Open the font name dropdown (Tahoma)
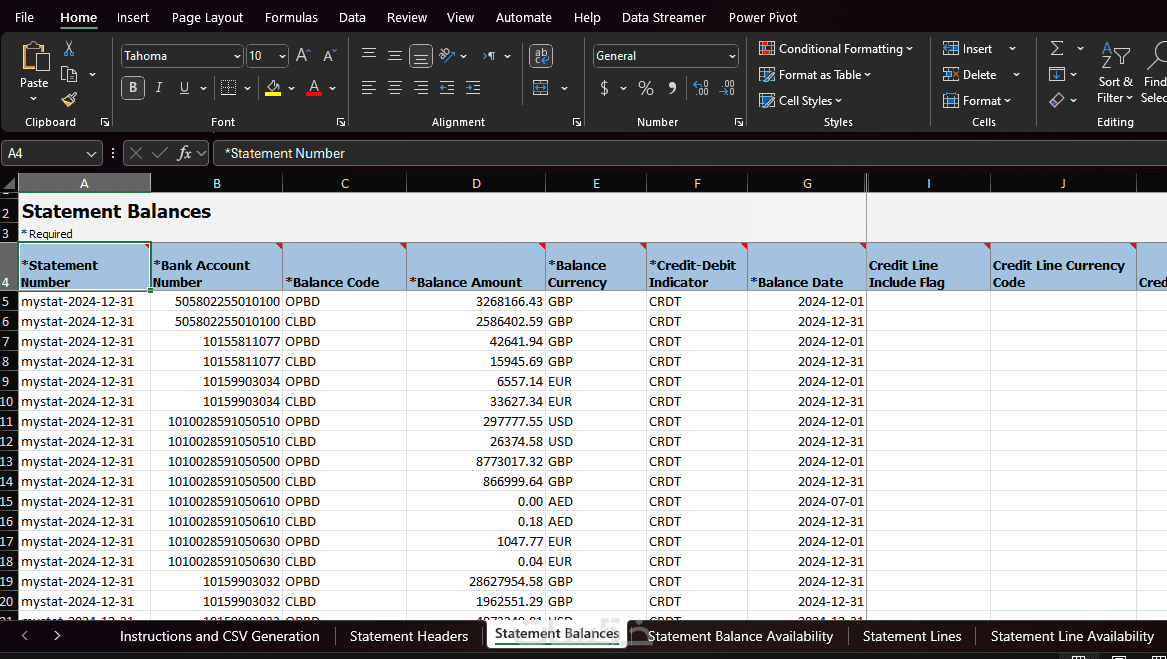 click(182, 56)
